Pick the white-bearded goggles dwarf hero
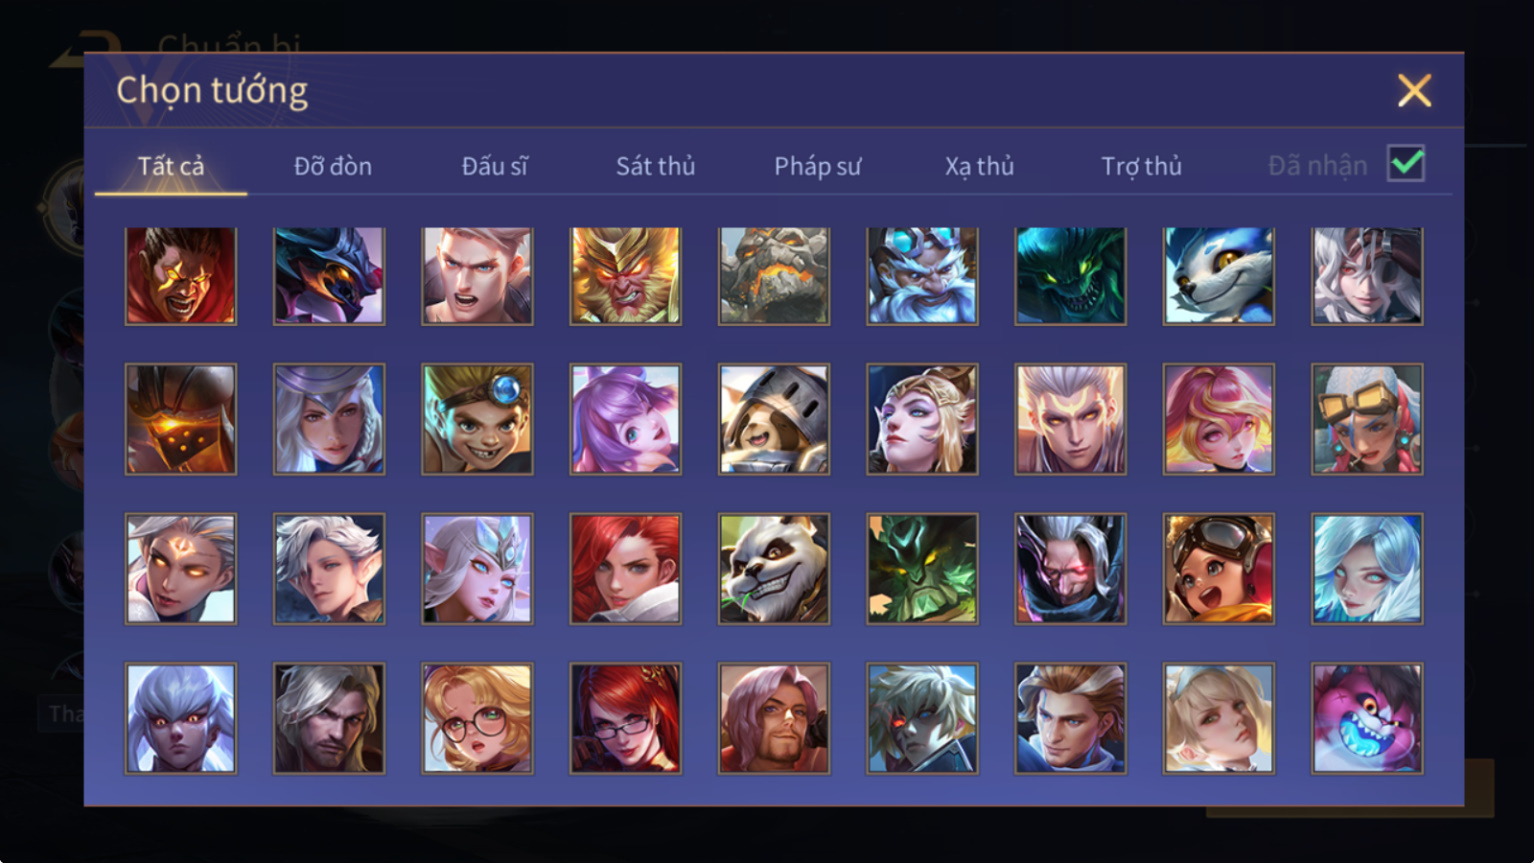Screen dimensions: 1534x863 point(921,276)
